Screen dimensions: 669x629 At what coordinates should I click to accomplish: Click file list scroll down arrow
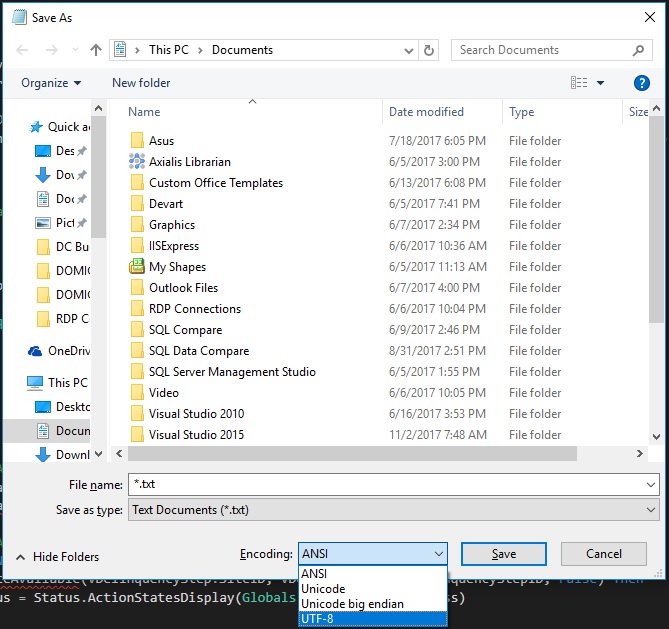(x=657, y=437)
